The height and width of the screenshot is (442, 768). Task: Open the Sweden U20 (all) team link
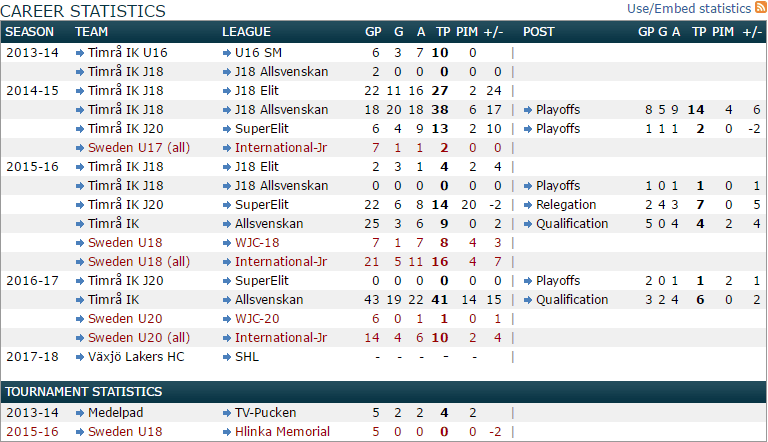coord(138,338)
